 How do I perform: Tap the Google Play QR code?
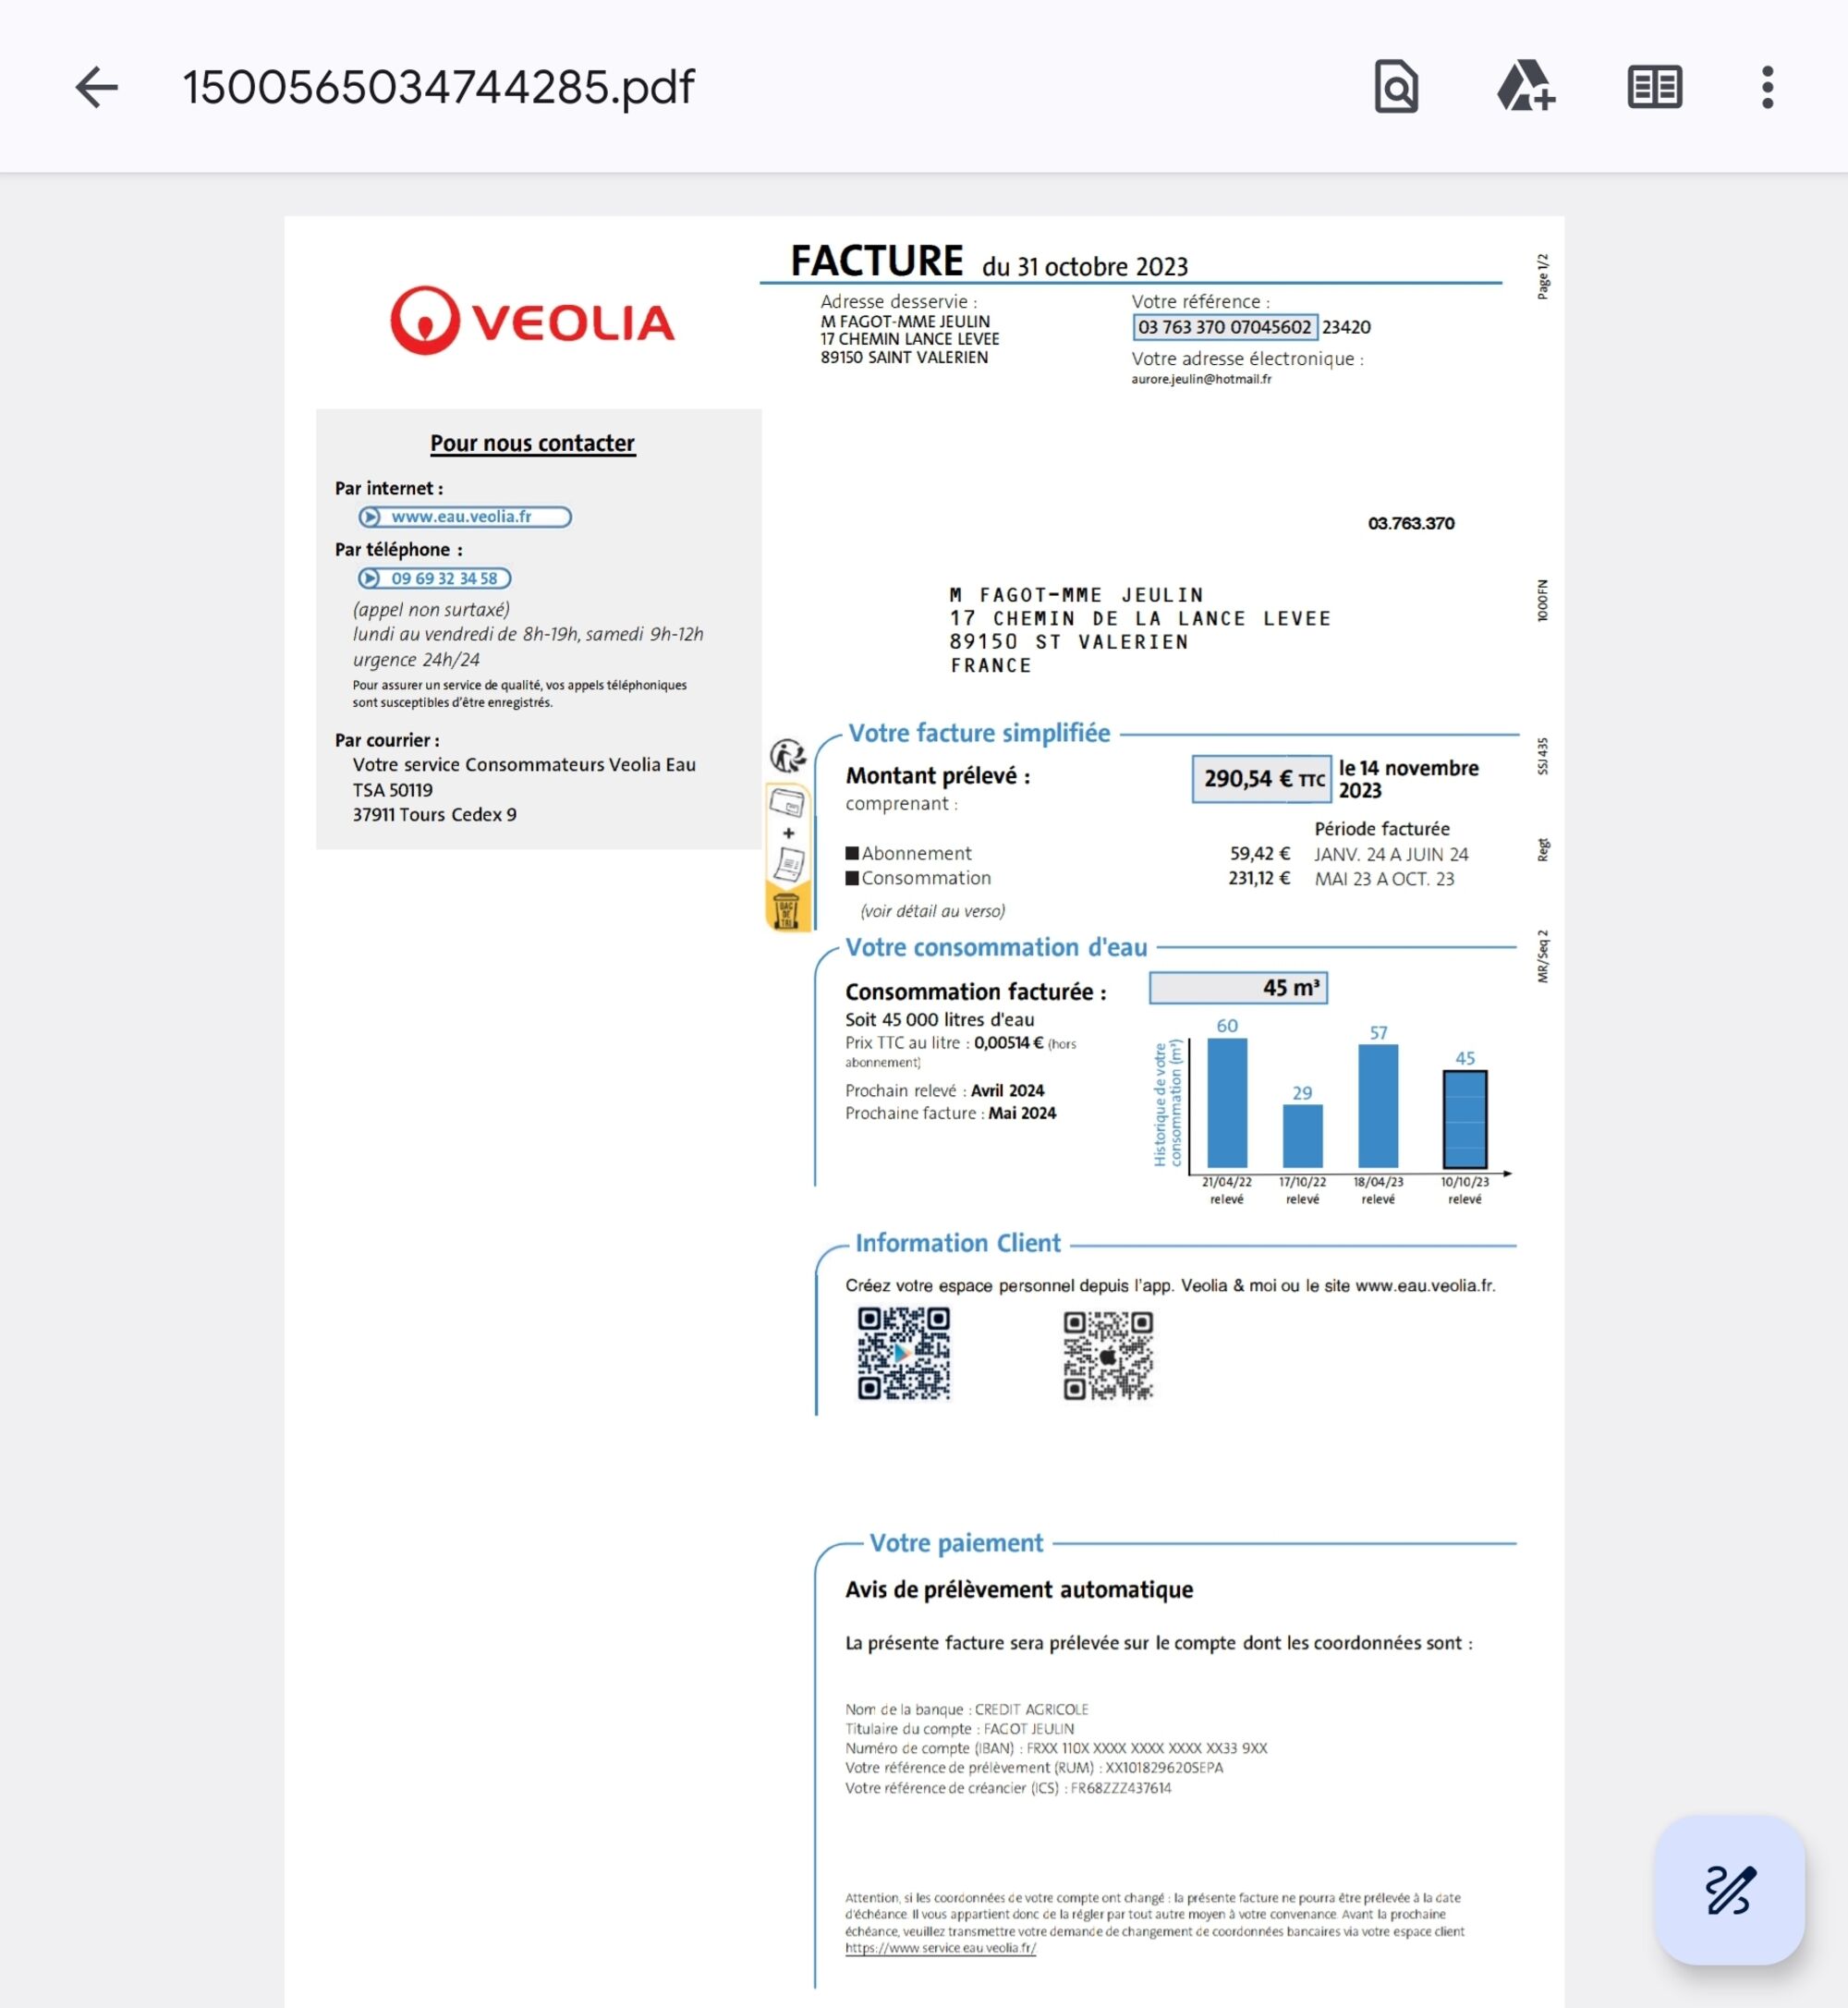pyautogui.click(x=903, y=1353)
